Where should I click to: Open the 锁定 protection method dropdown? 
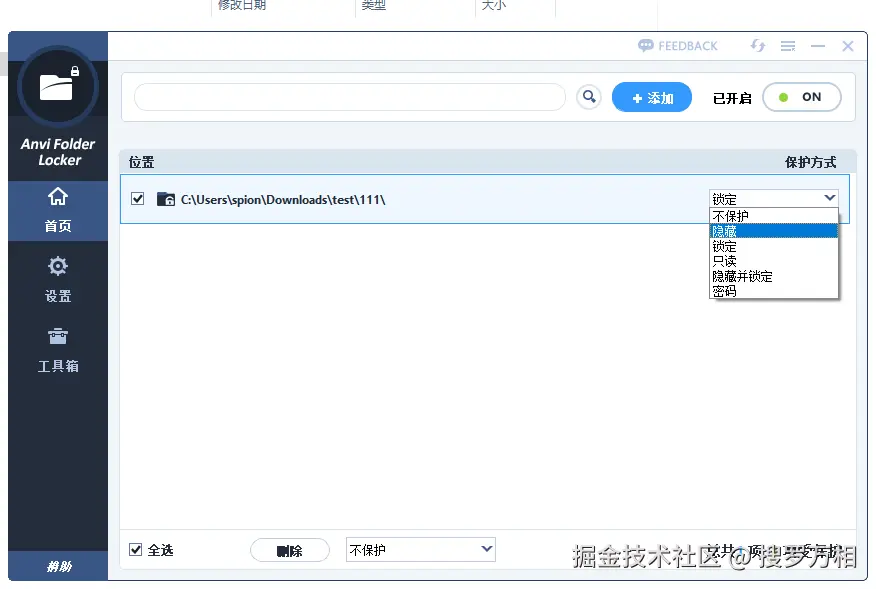point(774,197)
